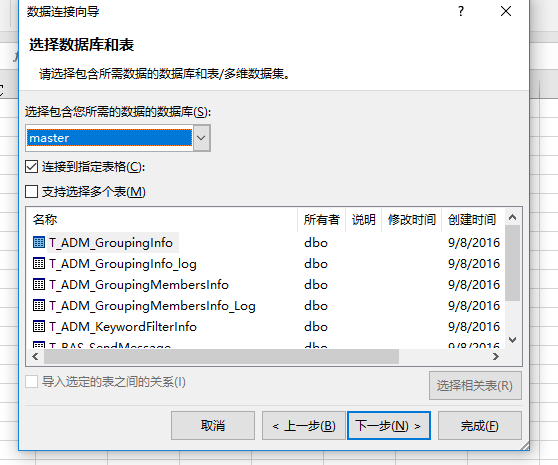Click dbo owner of T_ADM_GroupingInfo_log

pos(316,264)
